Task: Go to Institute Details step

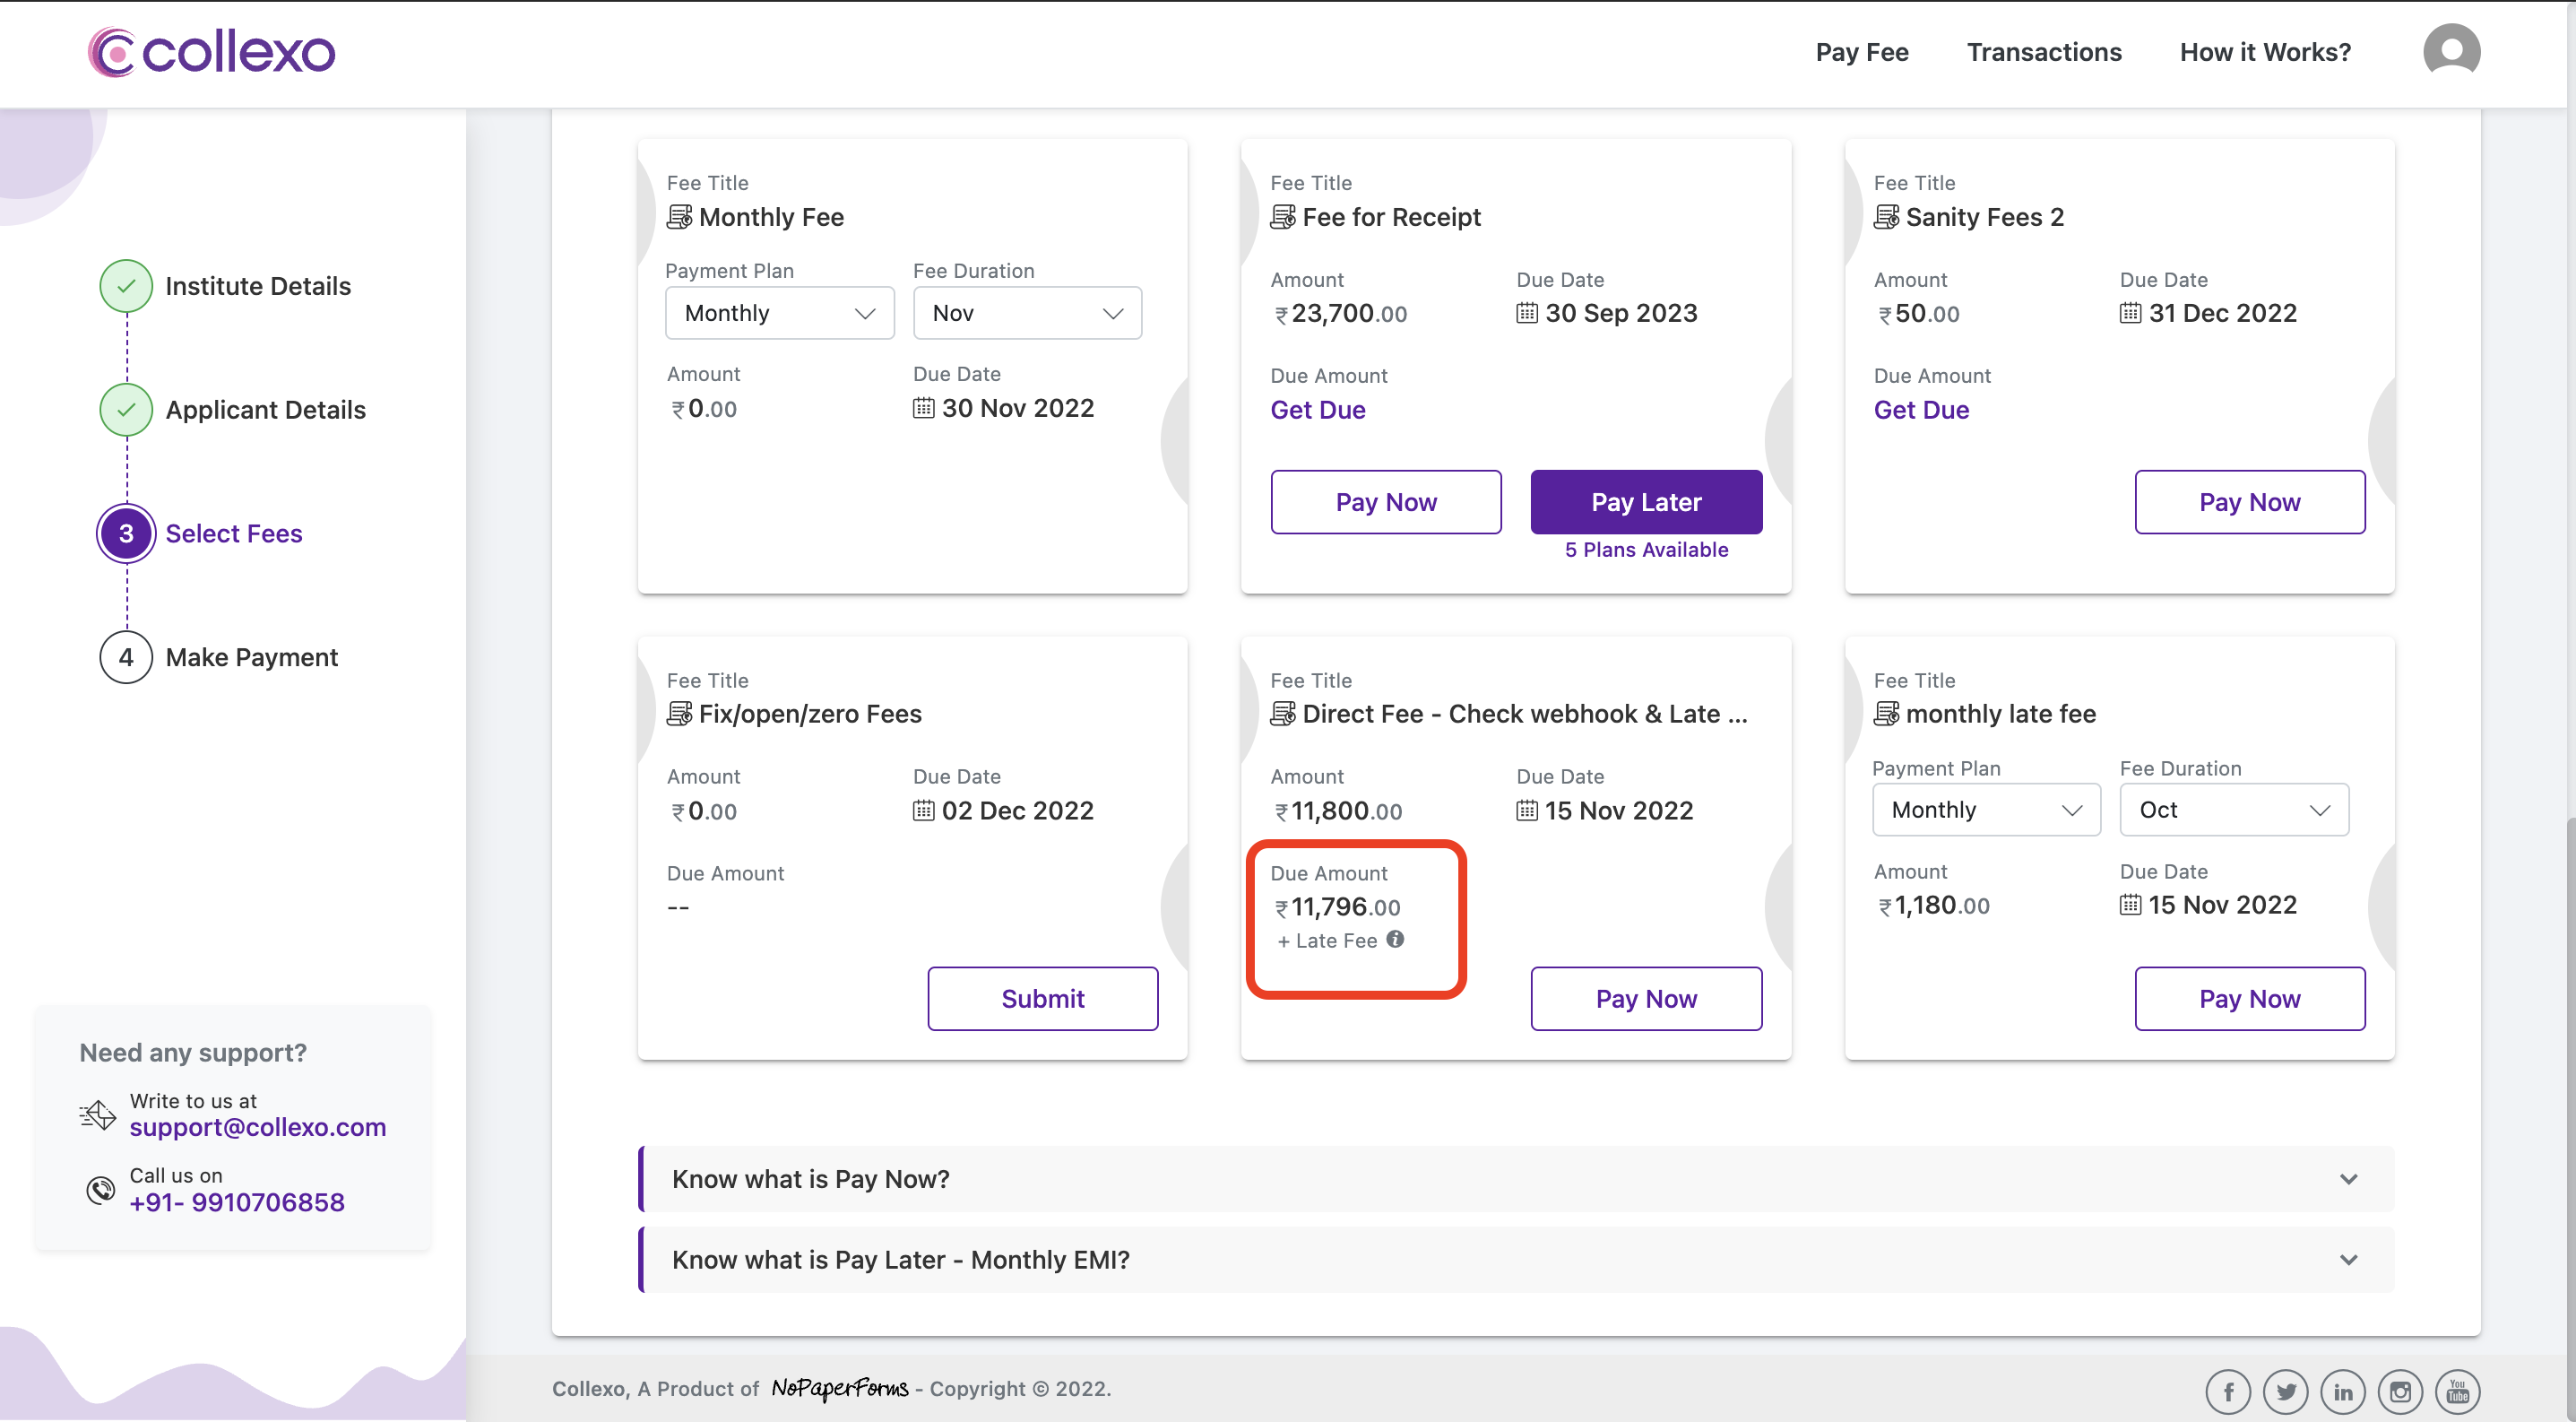Action: point(258,286)
